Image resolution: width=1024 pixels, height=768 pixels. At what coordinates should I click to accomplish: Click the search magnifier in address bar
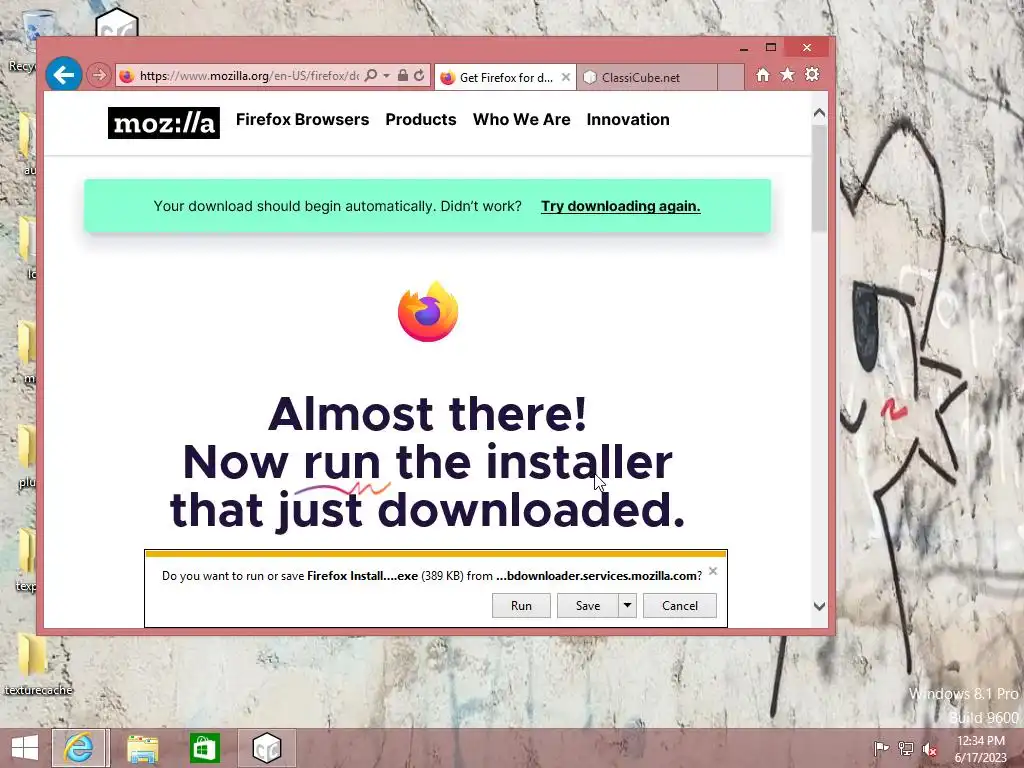point(370,76)
